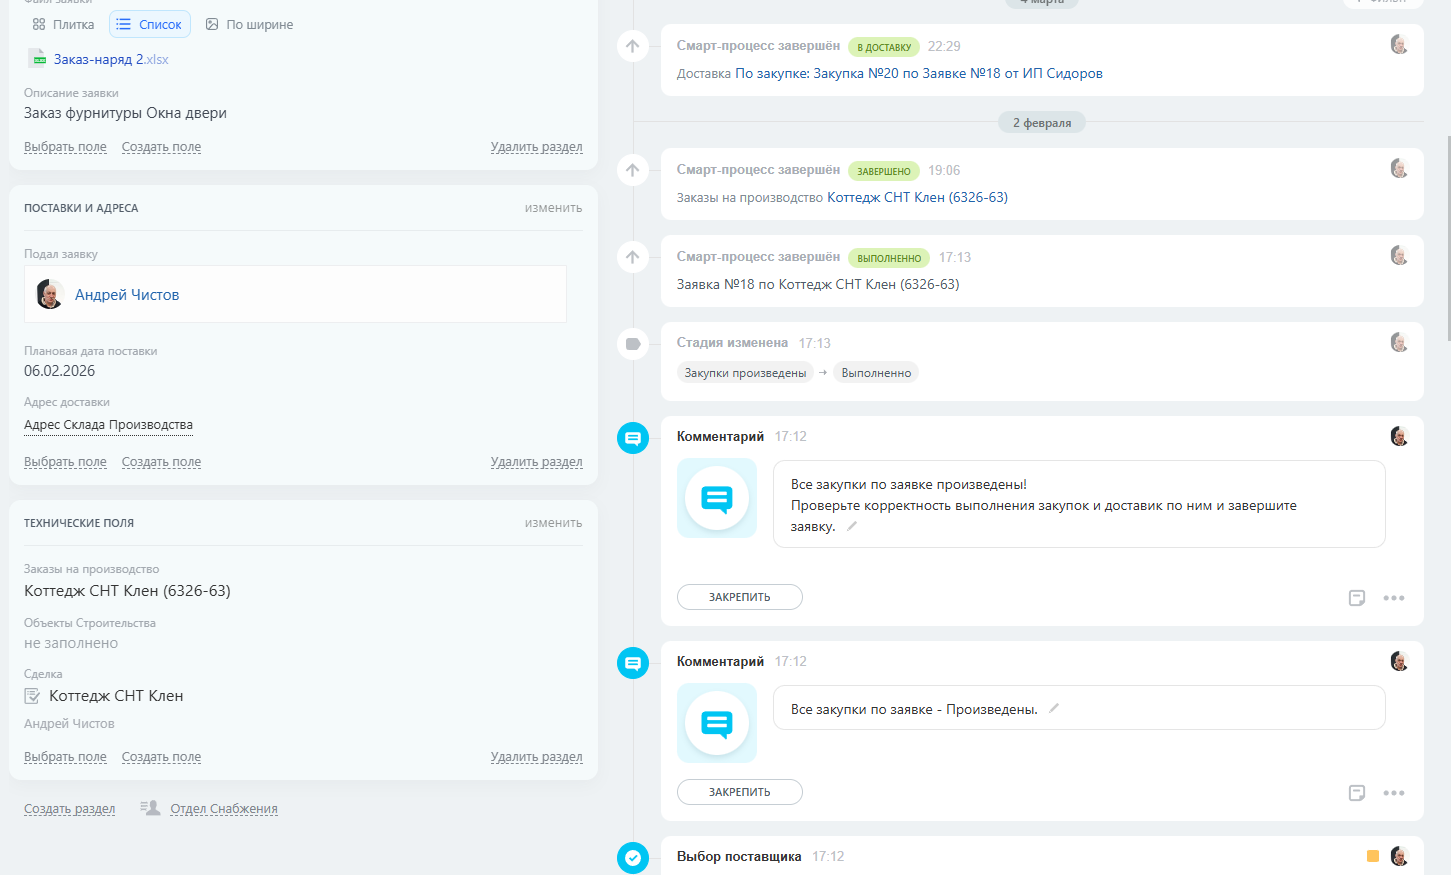This screenshot has height=875, width=1451.
Task: Click 'изменить' in Поставки и адреса section
Action: [553, 208]
